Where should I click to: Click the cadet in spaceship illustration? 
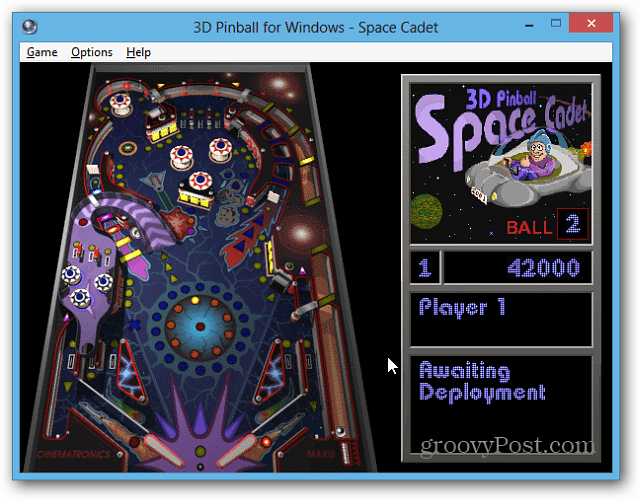pos(527,169)
